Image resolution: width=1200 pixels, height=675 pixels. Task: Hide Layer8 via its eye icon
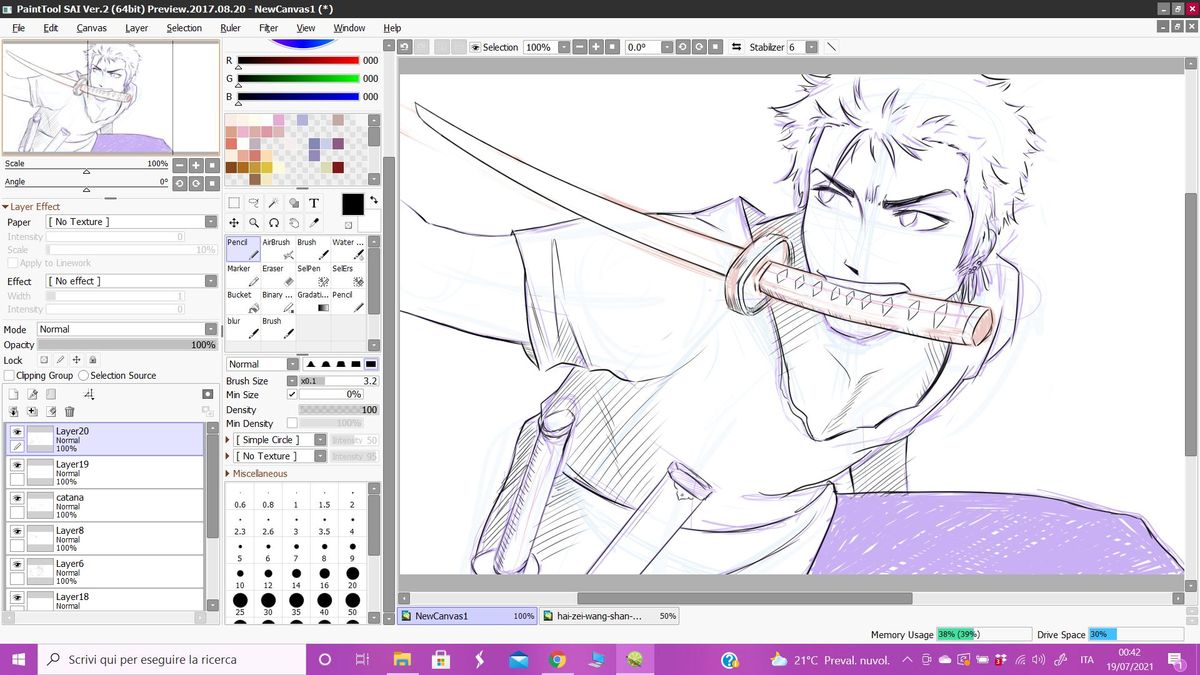tap(17, 531)
